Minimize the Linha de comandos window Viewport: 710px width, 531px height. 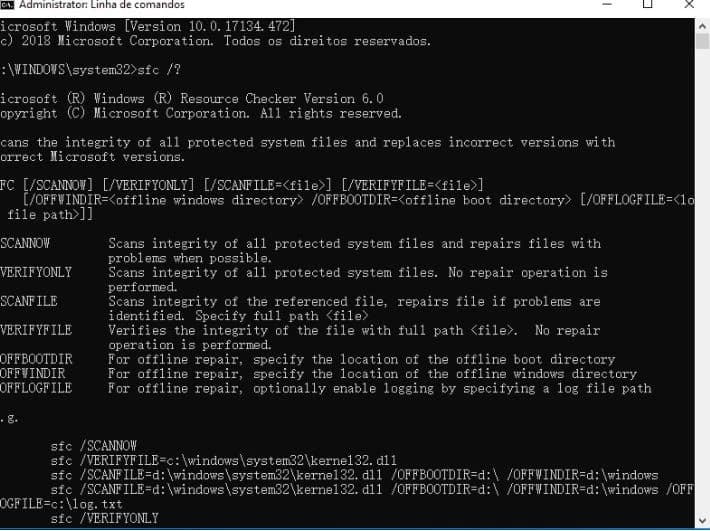coord(607,5)
